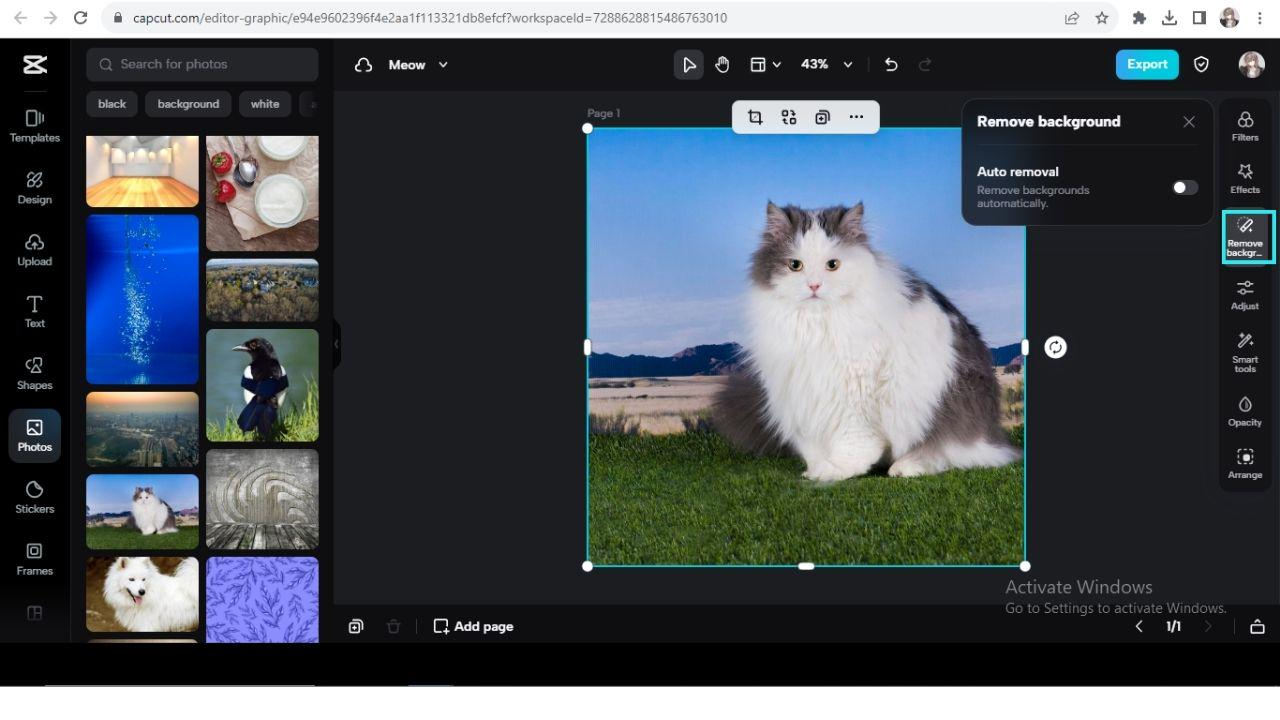Open the Meow project name dropdown

(x=418, y=64)
